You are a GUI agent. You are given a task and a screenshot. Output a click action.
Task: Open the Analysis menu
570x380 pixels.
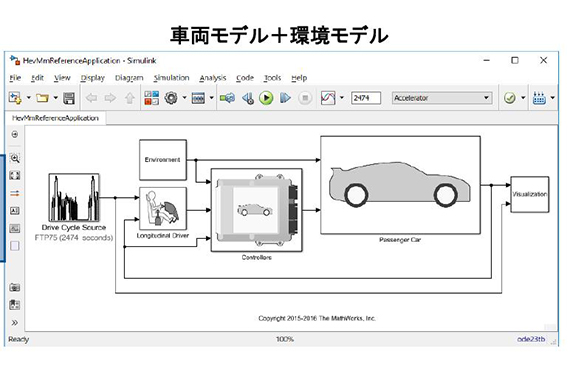click(x=213, y=78)
